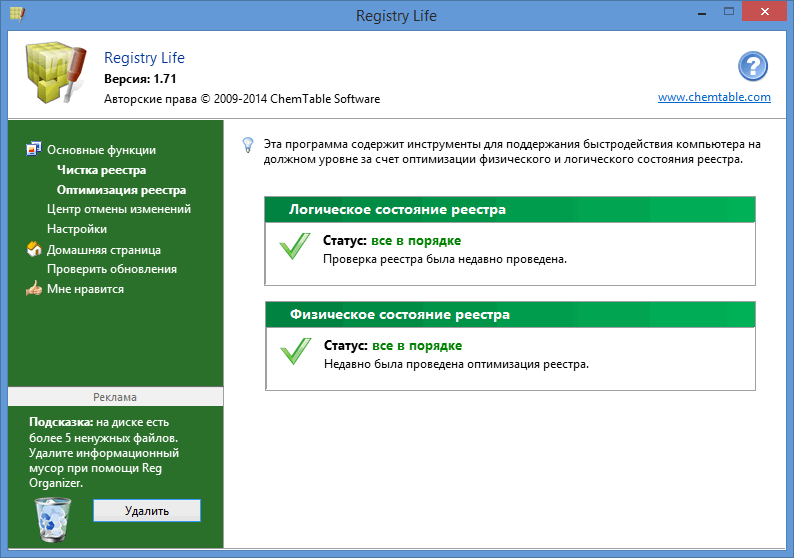The height and width of the screenshot is (558, 794).
Task: Click the green checkmark under Физическое состояние реестра
Action: (x=296, y=351)
